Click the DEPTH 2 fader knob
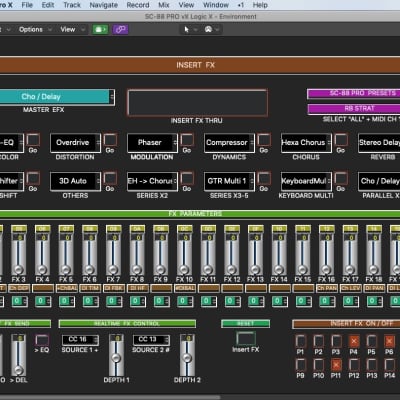400x400 pixels. click(x=187, y=358)
